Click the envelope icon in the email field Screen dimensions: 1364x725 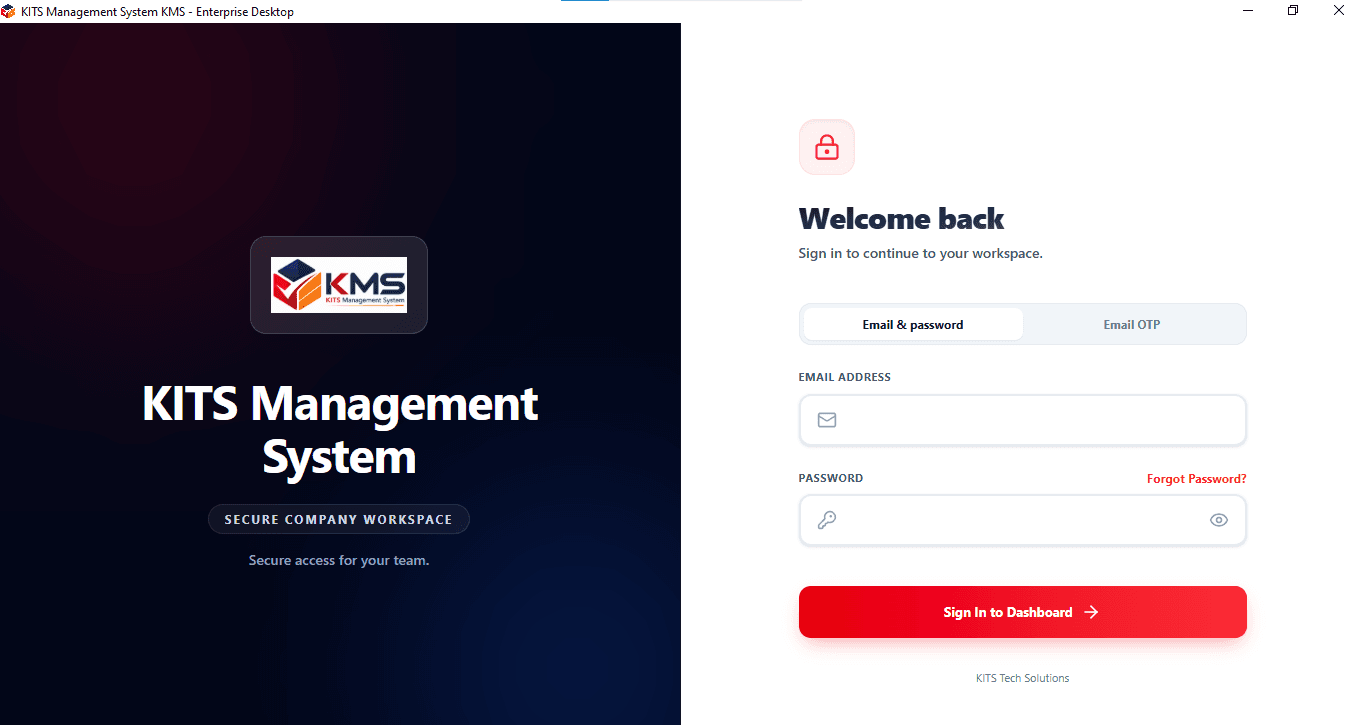pyautogui.click(x=827, y=420)
